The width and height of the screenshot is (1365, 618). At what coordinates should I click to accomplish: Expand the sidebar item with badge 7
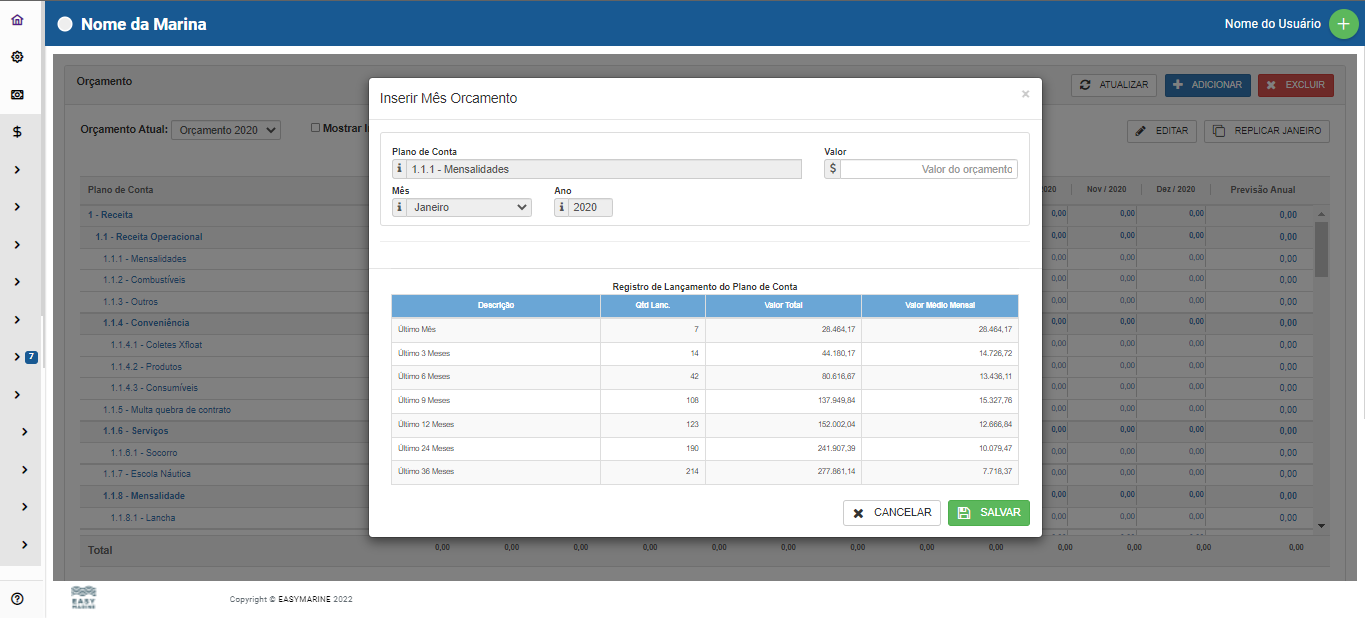coord(17,357)
